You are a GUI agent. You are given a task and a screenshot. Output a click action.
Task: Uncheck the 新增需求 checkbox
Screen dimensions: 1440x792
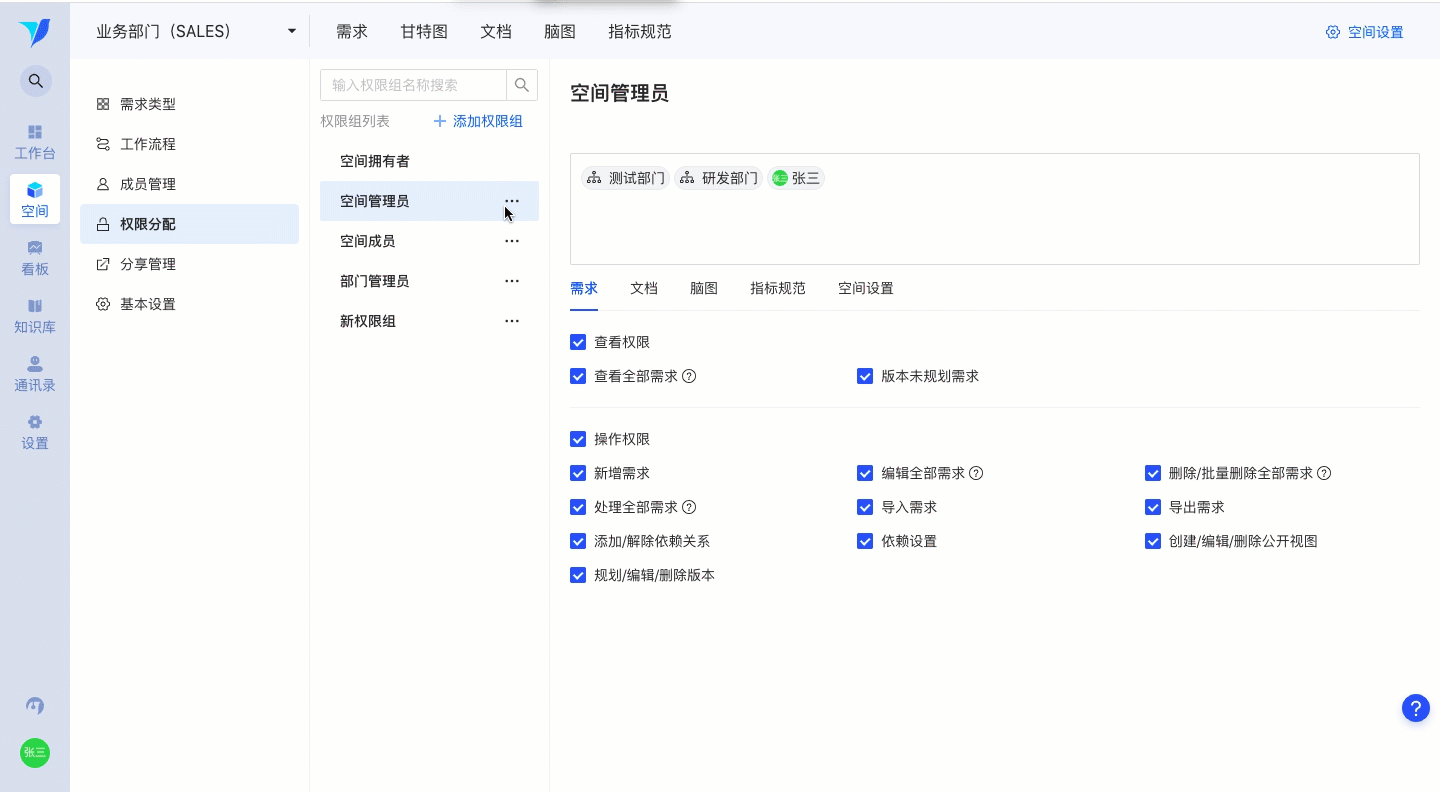click(578, 473)
